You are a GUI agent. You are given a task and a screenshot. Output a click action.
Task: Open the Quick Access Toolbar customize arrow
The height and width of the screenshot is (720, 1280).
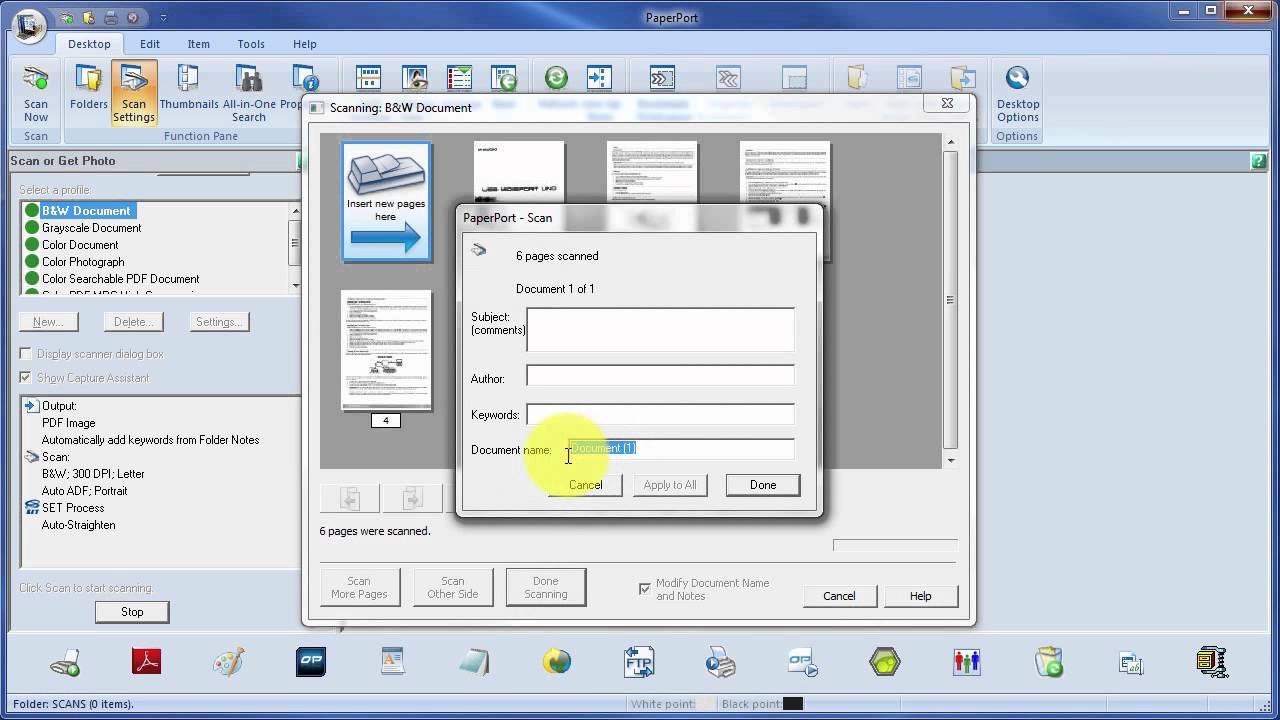[164, 18]
